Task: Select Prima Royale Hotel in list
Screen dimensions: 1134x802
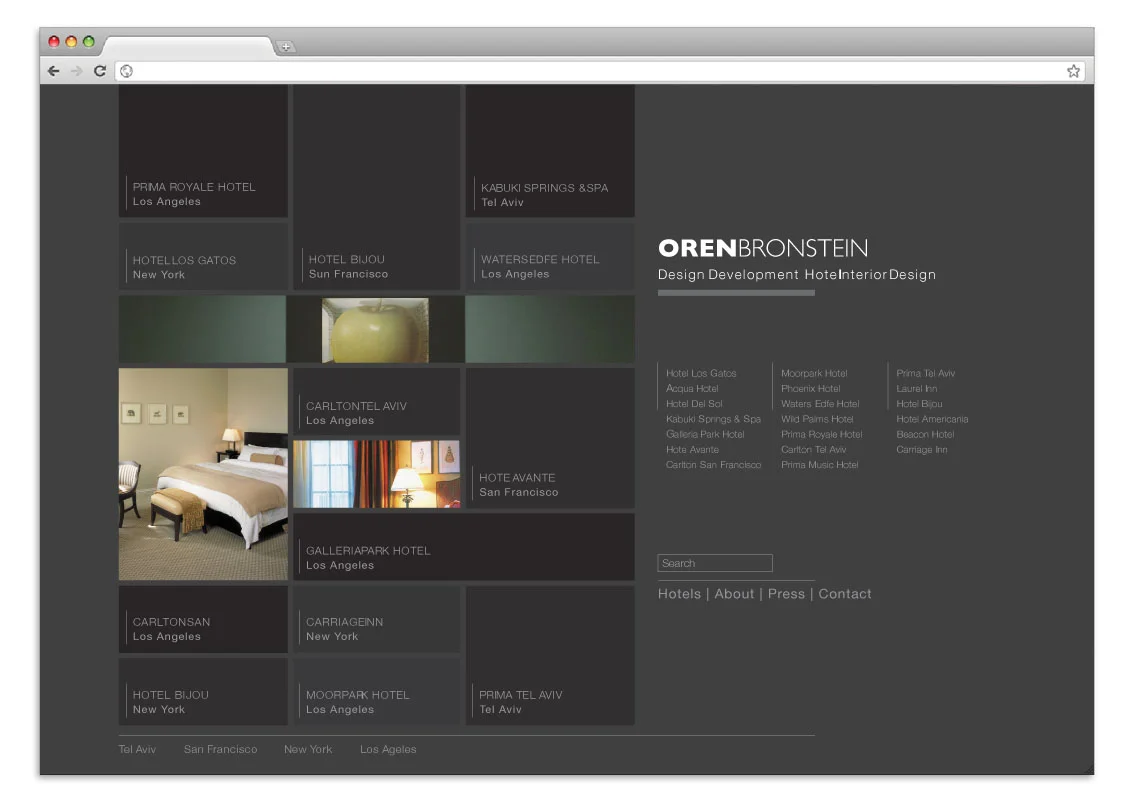Action: pos(822,434)
